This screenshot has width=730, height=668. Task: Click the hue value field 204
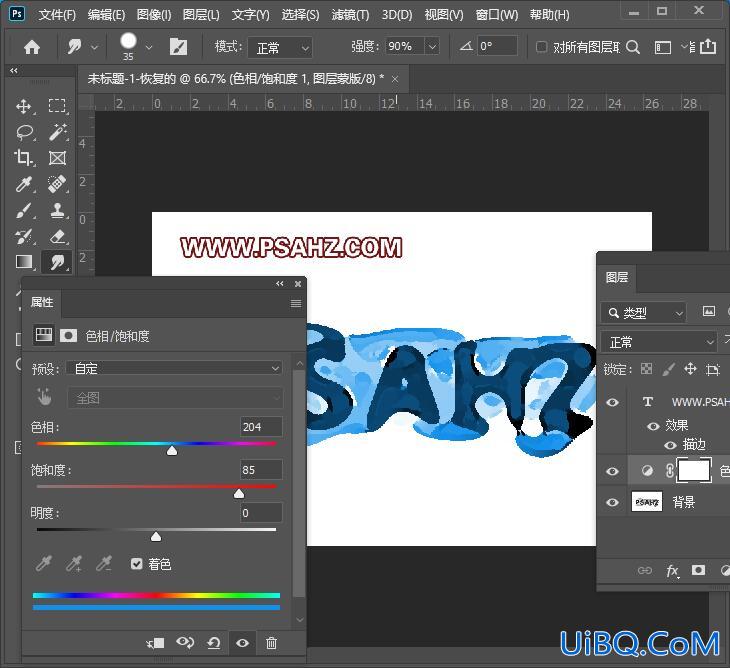261,427
